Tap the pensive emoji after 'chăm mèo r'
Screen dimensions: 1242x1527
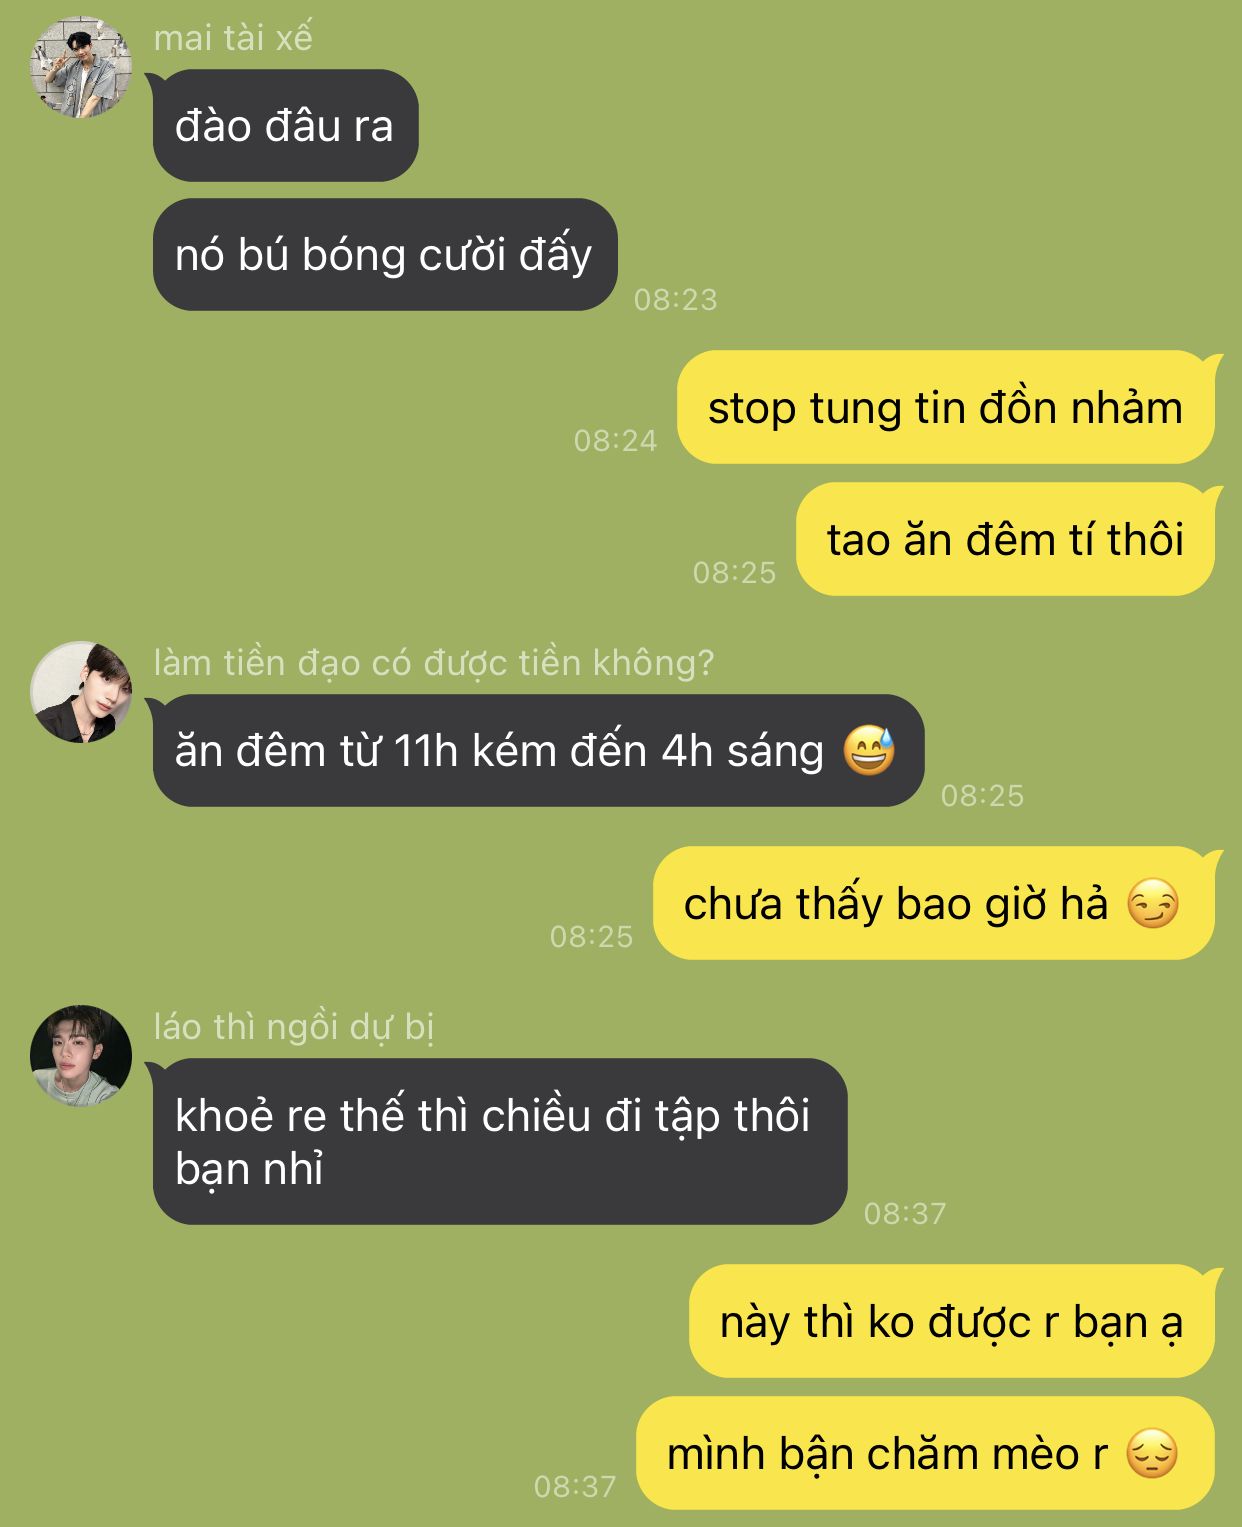pyautogui.click(x=1152, y=1454)
